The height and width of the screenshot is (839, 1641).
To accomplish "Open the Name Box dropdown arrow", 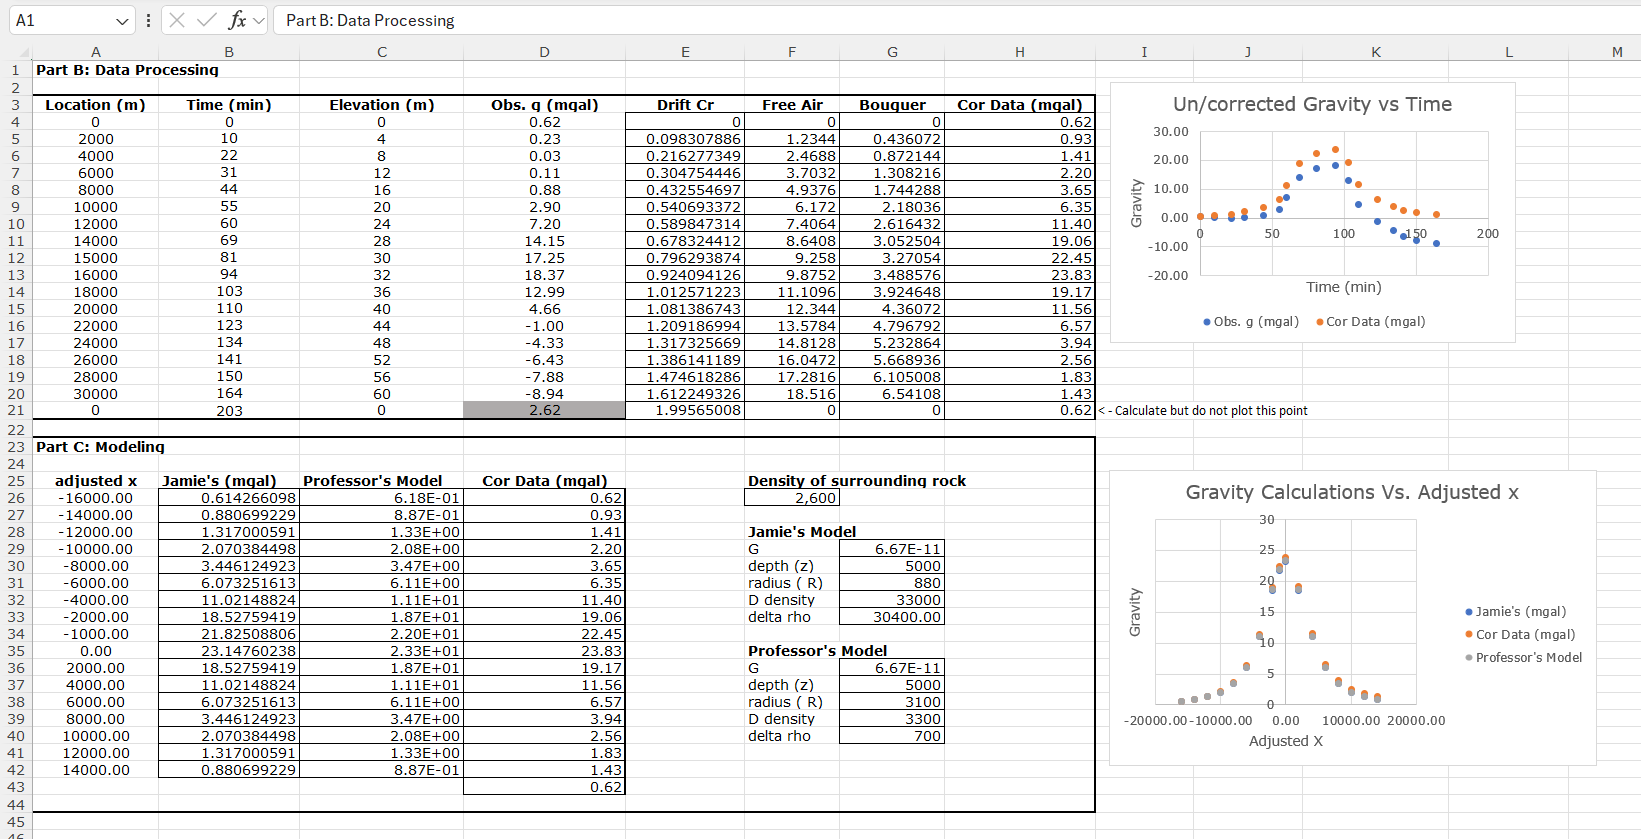I will [122, 21].
